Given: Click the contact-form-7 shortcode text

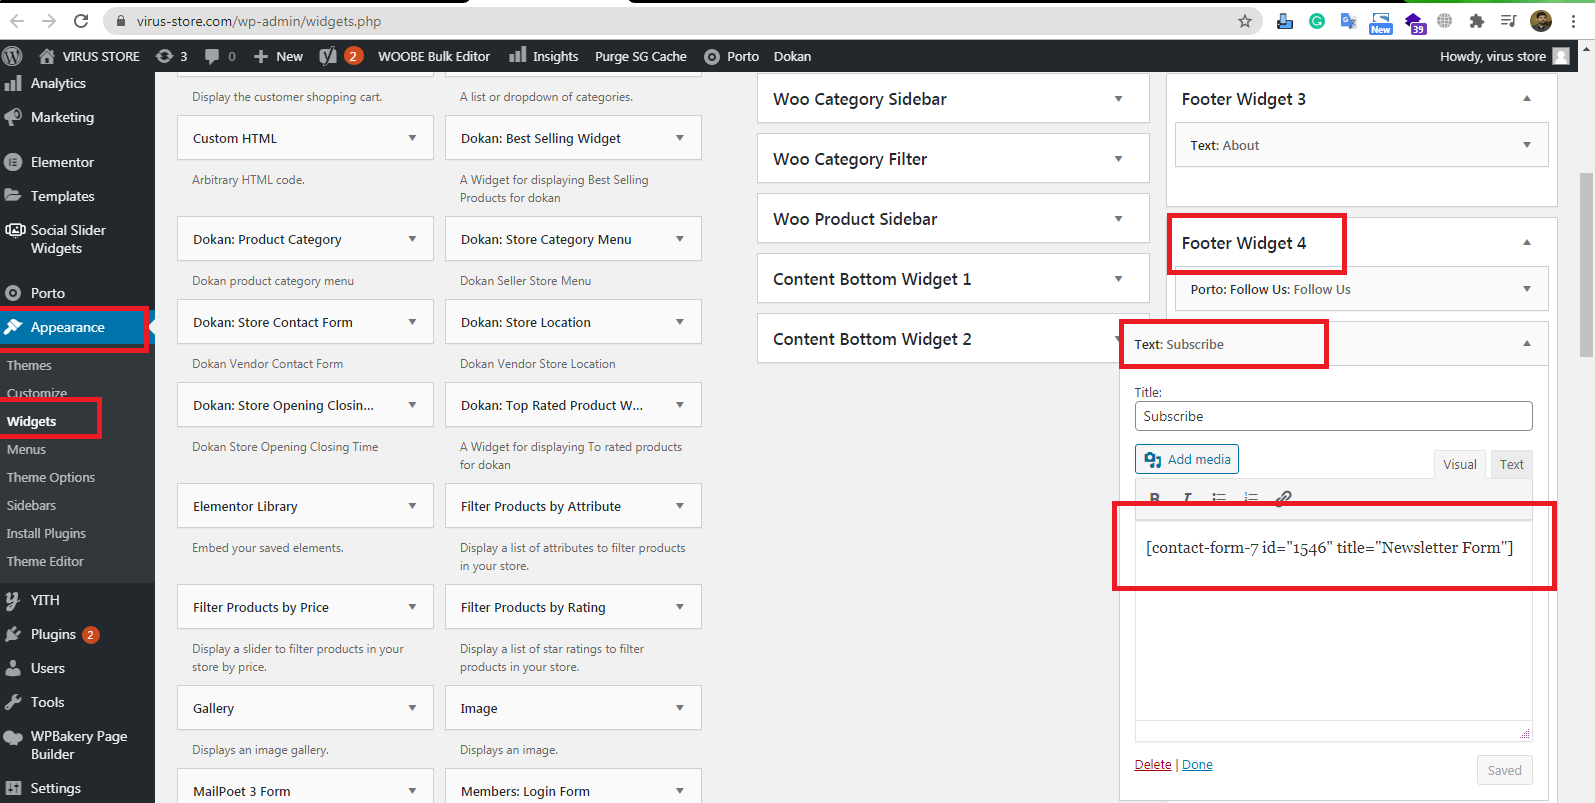Looking at the screenshot, I should 1329,548.
